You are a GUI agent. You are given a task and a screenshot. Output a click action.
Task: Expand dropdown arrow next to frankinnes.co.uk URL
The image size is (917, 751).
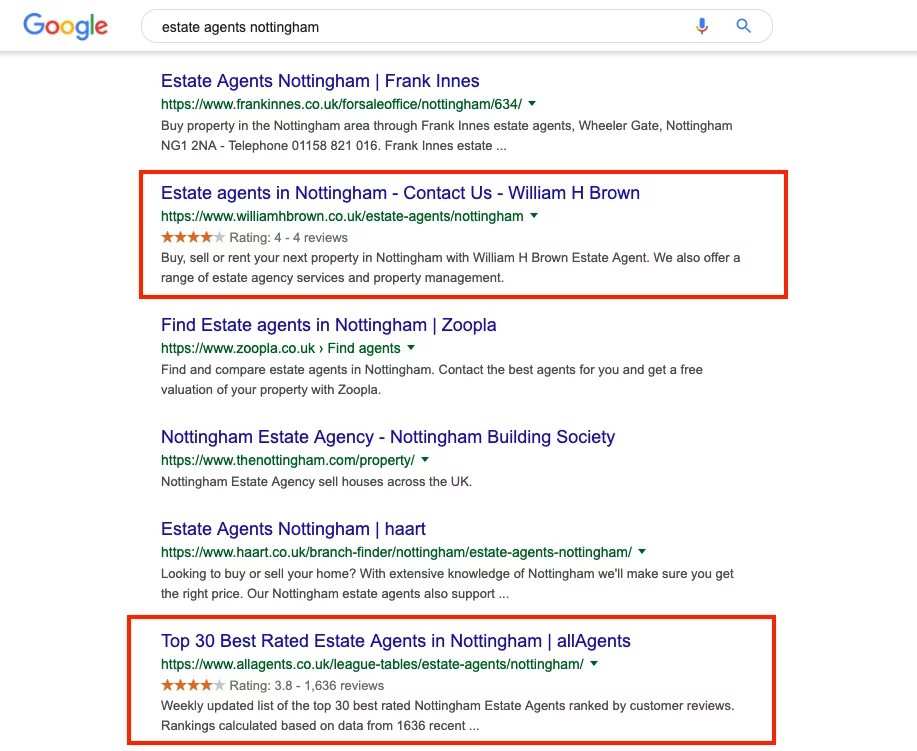click(x=532, y=104)
